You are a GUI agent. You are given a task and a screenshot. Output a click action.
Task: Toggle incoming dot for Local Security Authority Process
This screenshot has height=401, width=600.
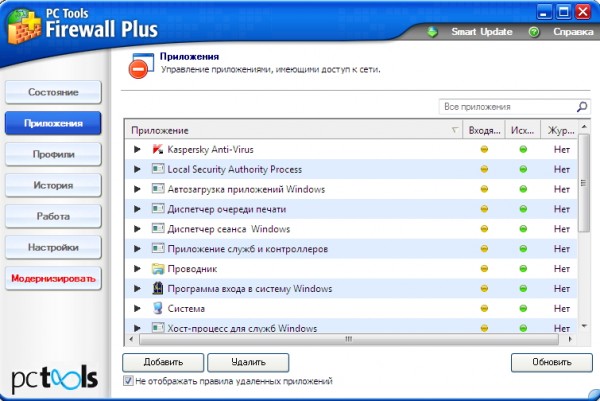(x=484, y=169)
